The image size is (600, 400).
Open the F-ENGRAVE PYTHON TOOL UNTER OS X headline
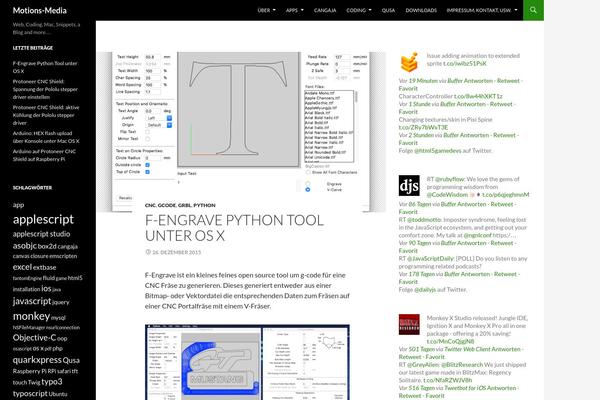click(234, 228)
